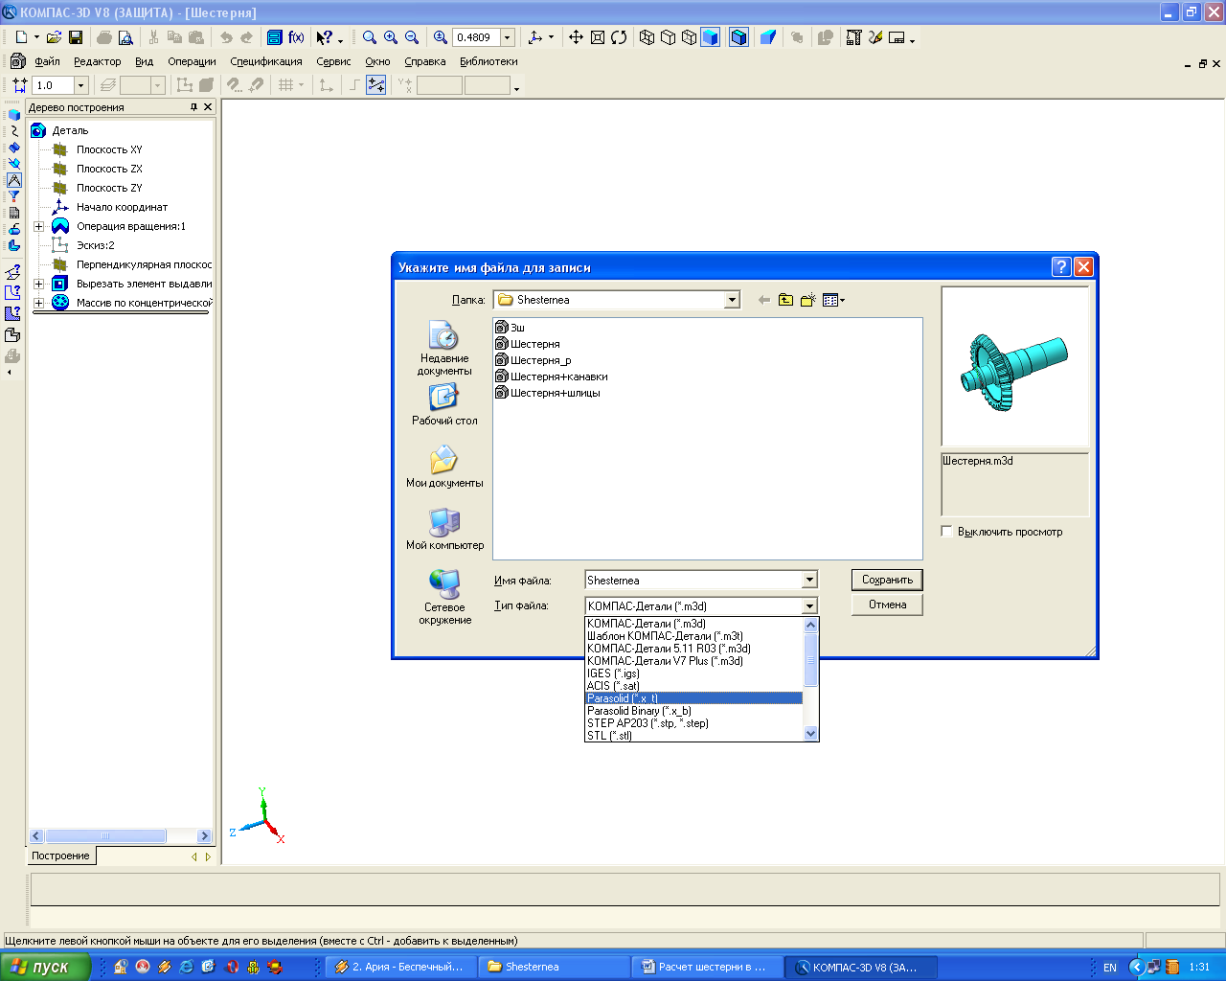Open the Имя файла dropdown arrow

809,580
